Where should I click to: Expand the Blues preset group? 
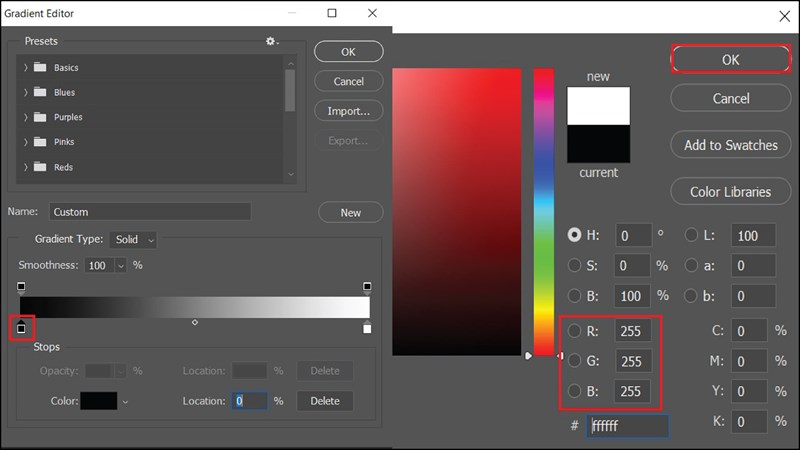coord(26,92)
